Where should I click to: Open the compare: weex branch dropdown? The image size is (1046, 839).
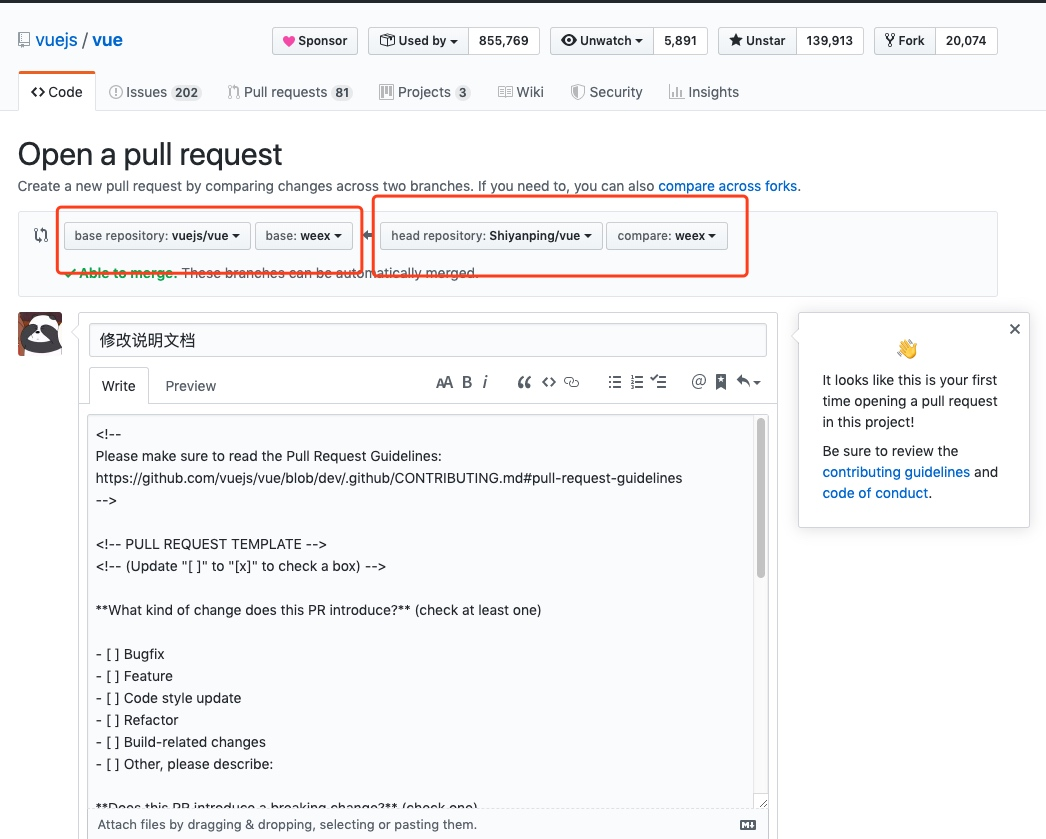[666, 236]
